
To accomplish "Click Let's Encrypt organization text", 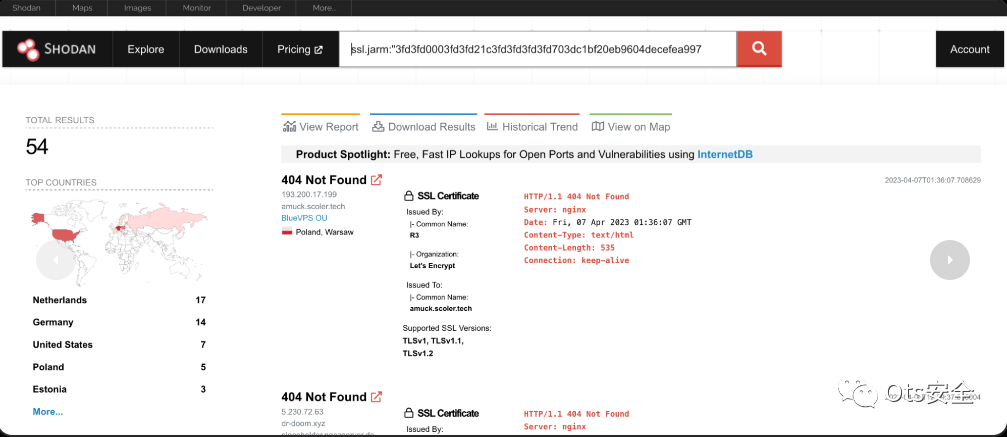I will click(x=432, y=265).
